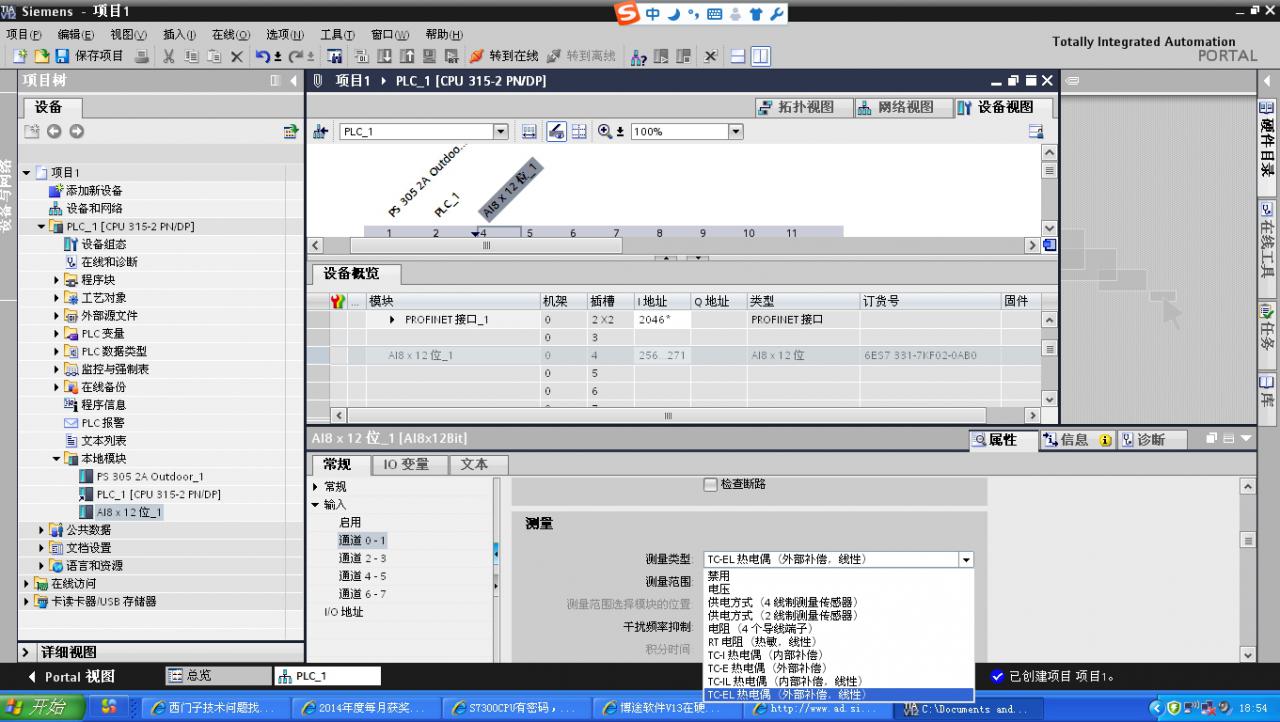This screenshot has height=722, width=1280.
Task: Expand the 在线访问 tree node
Action: click(x=27, y=584)
